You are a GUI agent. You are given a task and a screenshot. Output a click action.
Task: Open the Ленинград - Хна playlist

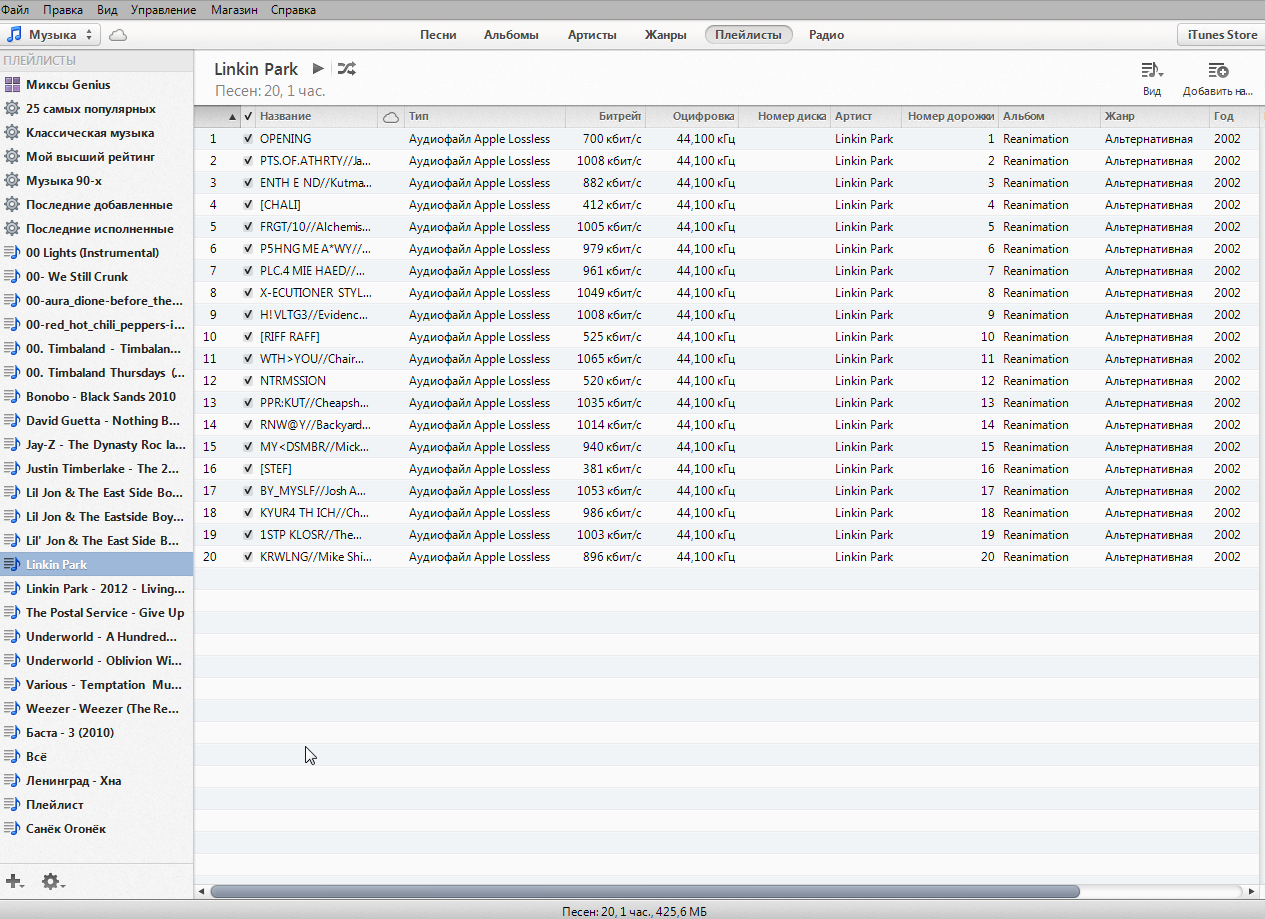click(x=96, y=781)
